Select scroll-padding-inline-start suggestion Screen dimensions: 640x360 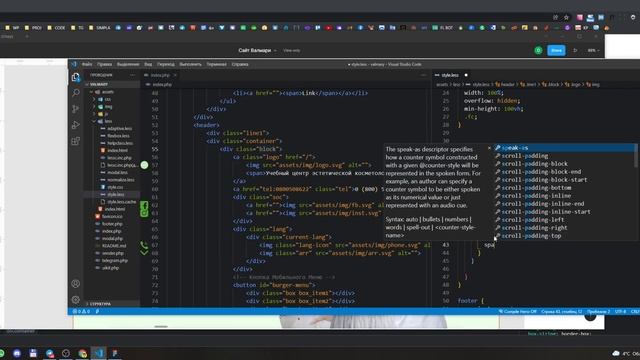coord(564,212)
